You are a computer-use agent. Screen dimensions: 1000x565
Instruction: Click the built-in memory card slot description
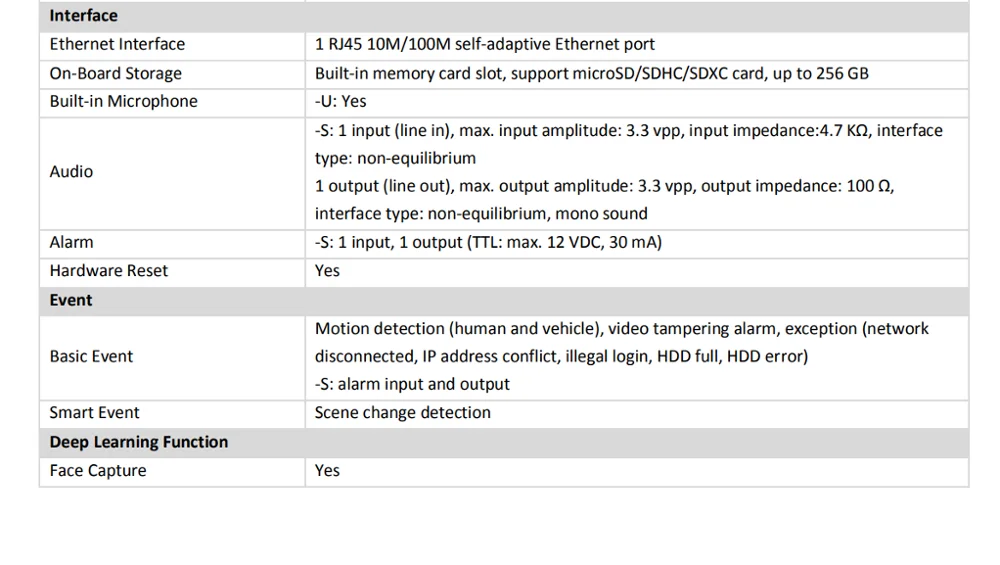tap(591, 73)
